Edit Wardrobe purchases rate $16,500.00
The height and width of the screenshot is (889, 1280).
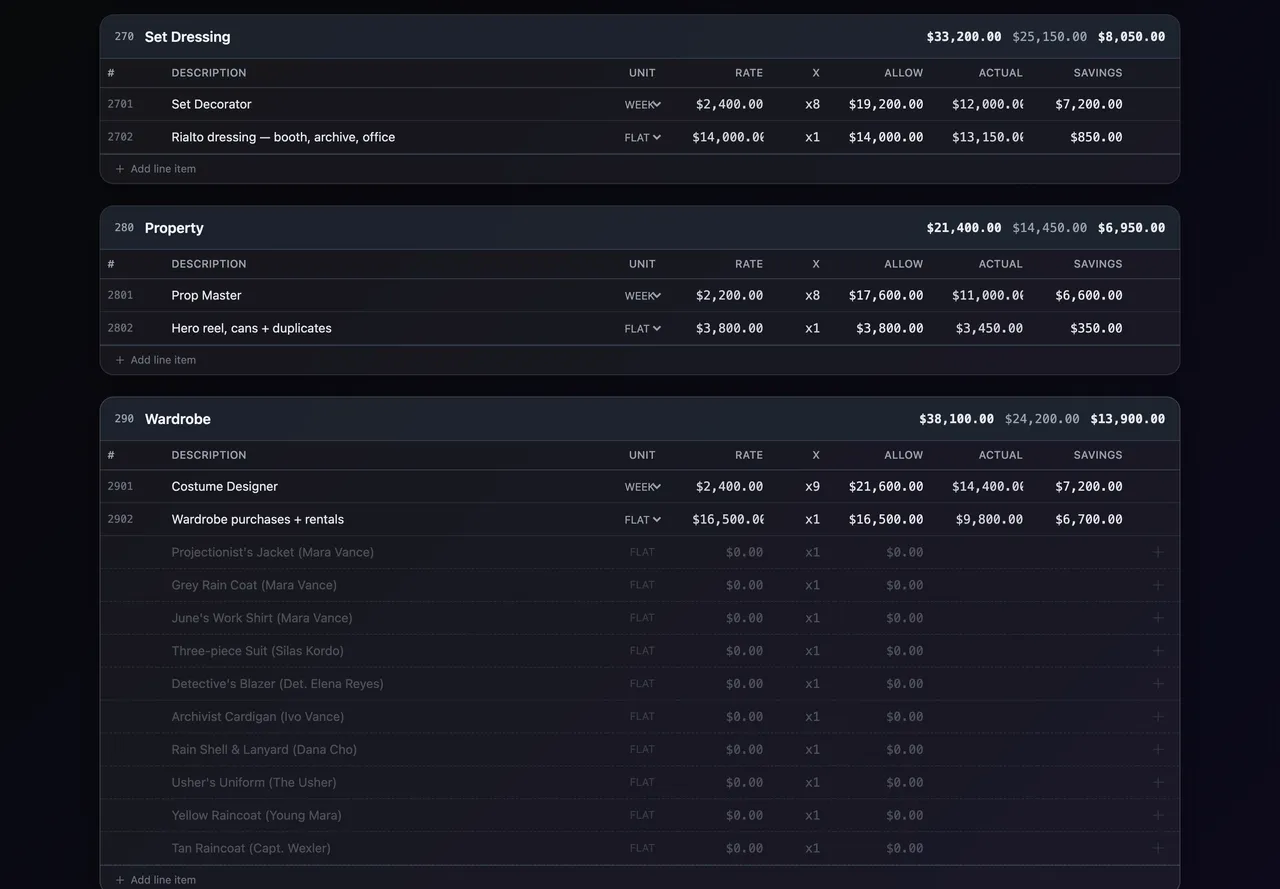(x=727, y=519)
